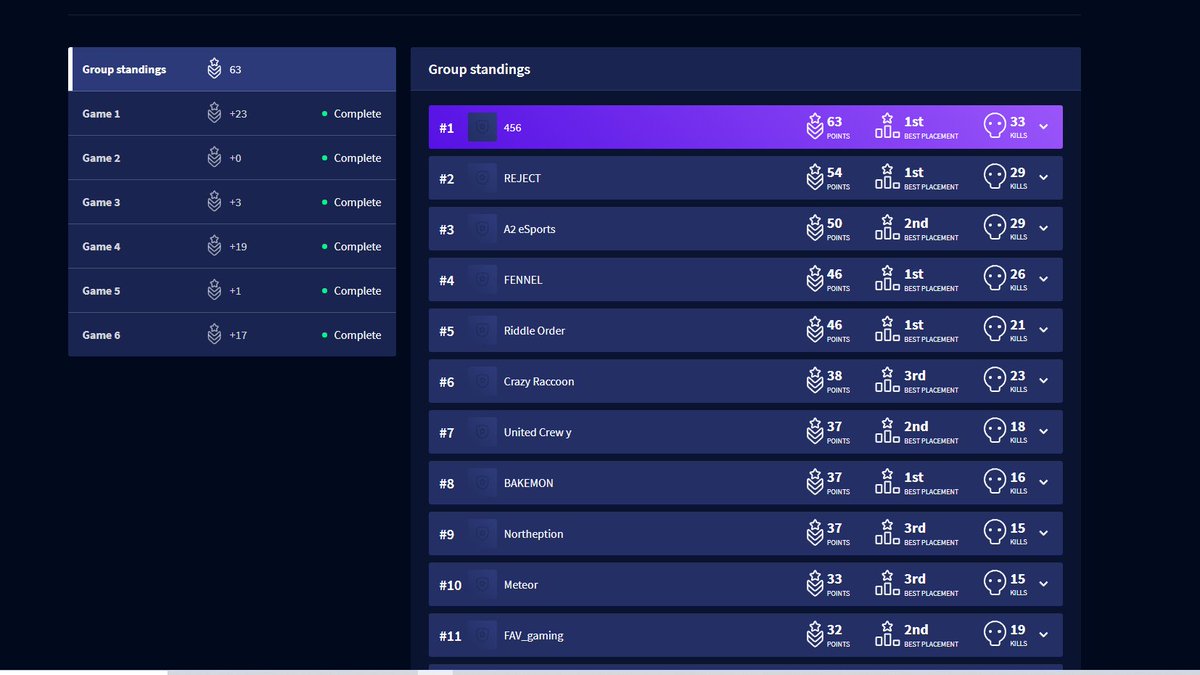Expand the A2 eSports row chevron

(1043, 229)
